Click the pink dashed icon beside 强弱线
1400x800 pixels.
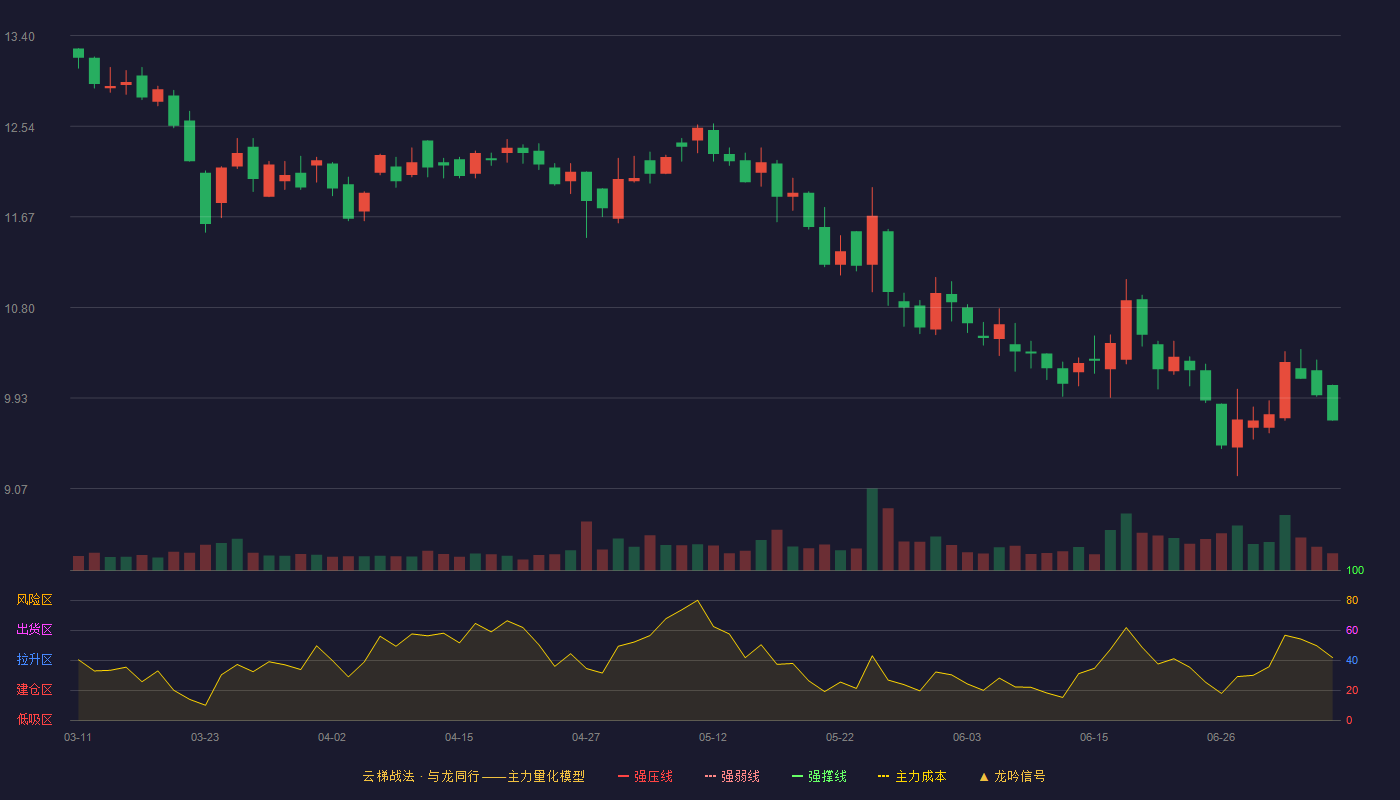tap(711, 776)
